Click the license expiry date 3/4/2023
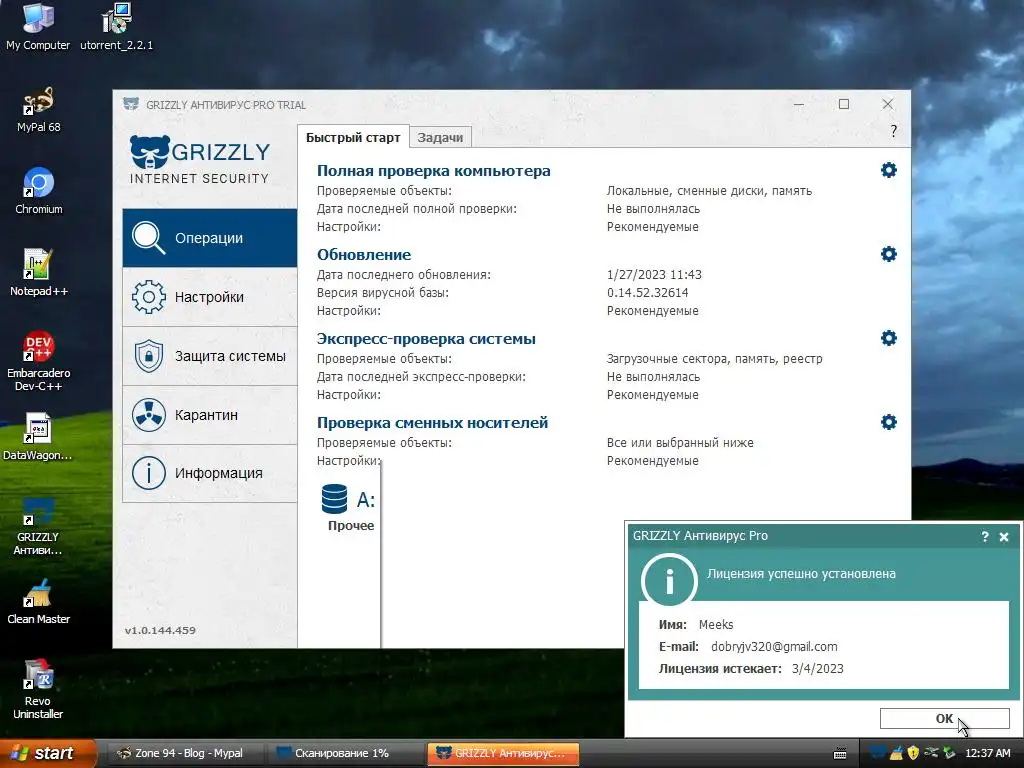Screen dimensions: 1024x768 pyautogui.click(x=818, y=669)
